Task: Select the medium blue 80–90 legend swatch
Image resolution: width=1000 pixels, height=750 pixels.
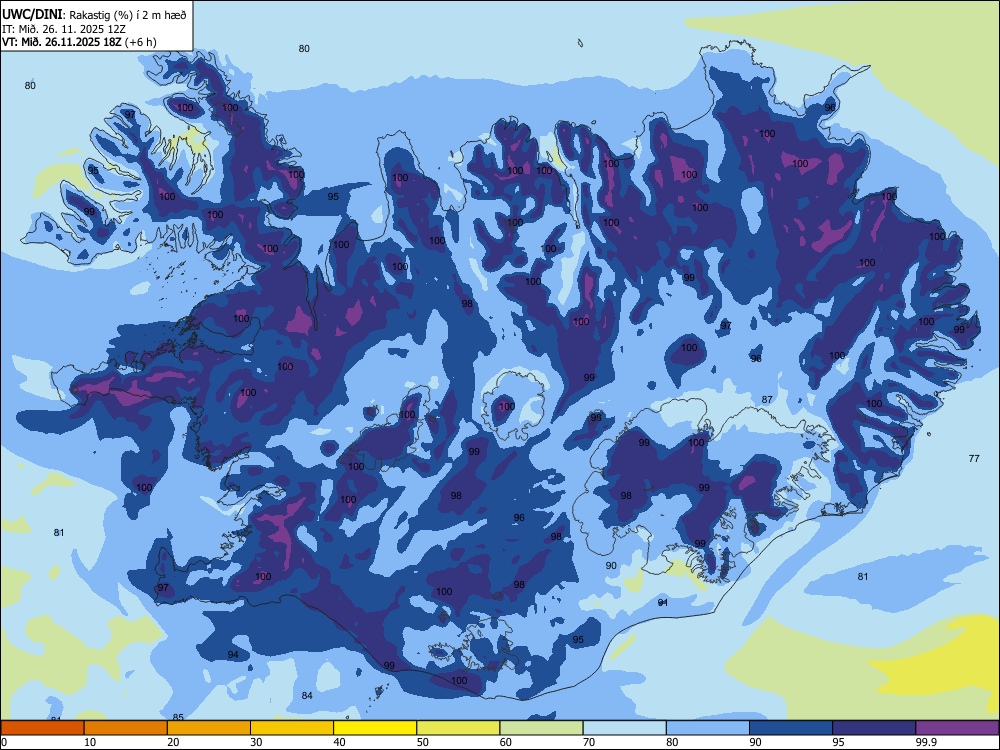Action: pos(708,728)
